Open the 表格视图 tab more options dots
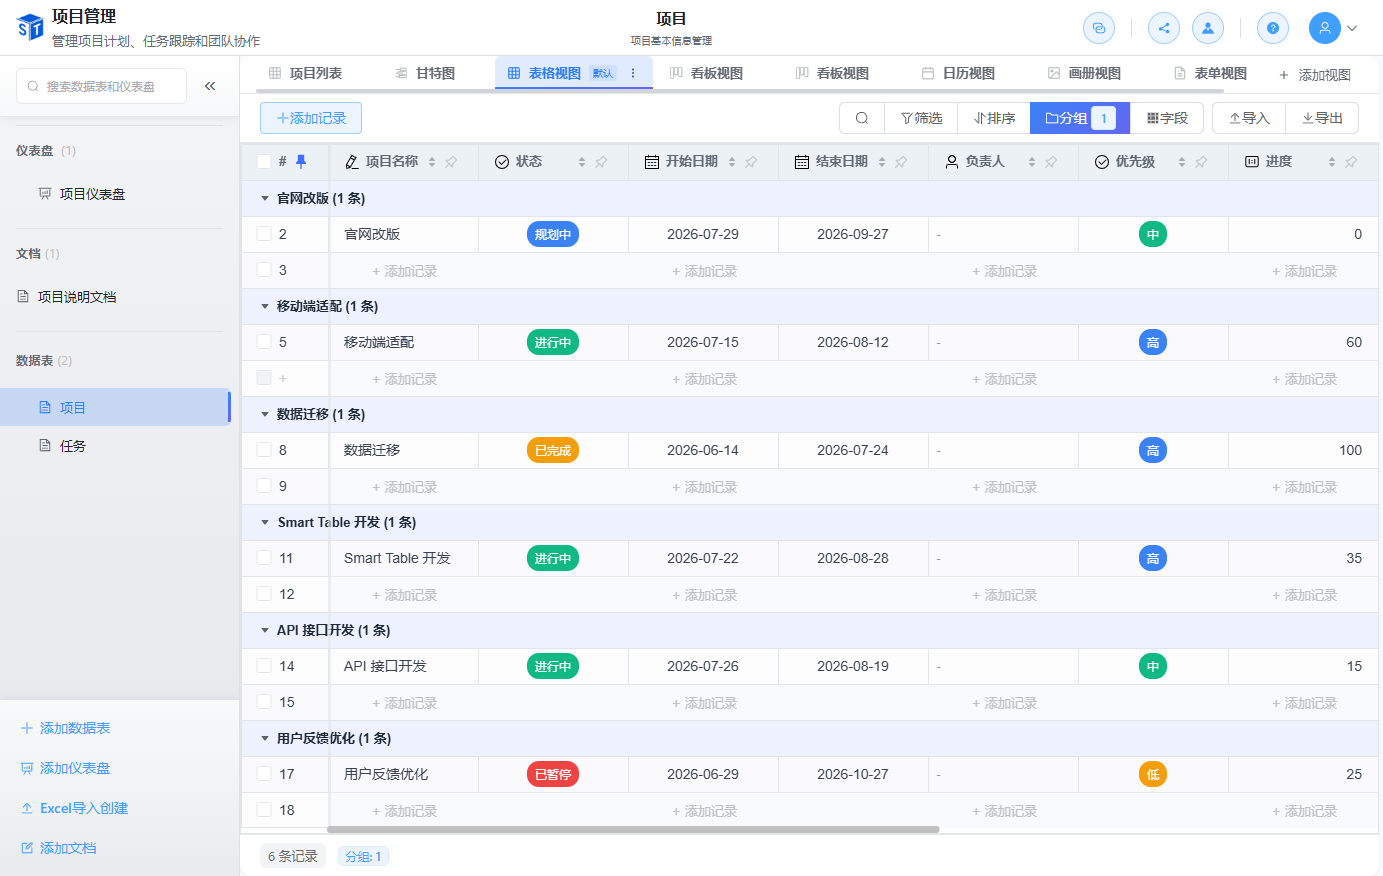Screen dimensions: 1383x876 point(633,73)
